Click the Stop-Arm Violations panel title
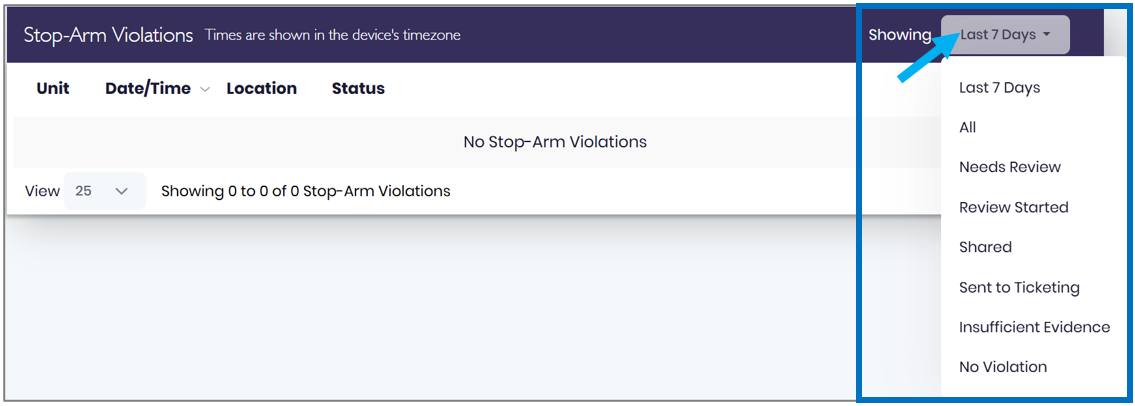 point(109,35)
